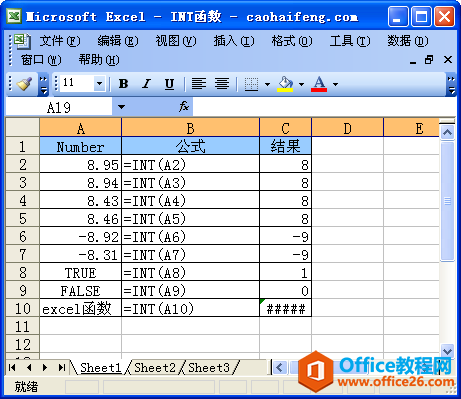Toggle Bold formatting button
The height and width of the screenshot is (399, 461).
(x=123, y=84)
